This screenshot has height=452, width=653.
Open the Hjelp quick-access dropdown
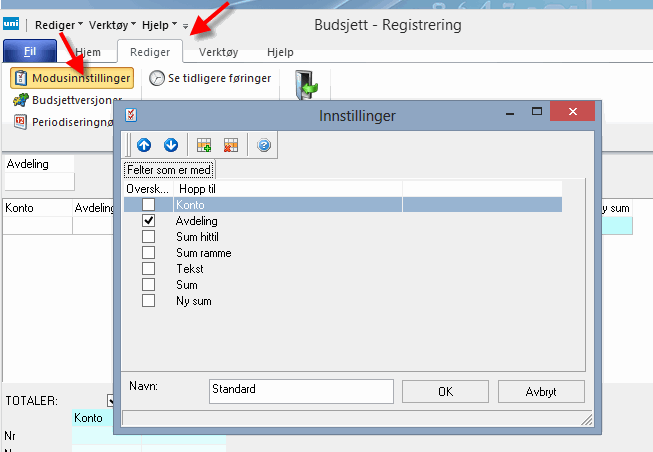pos(159,23)
